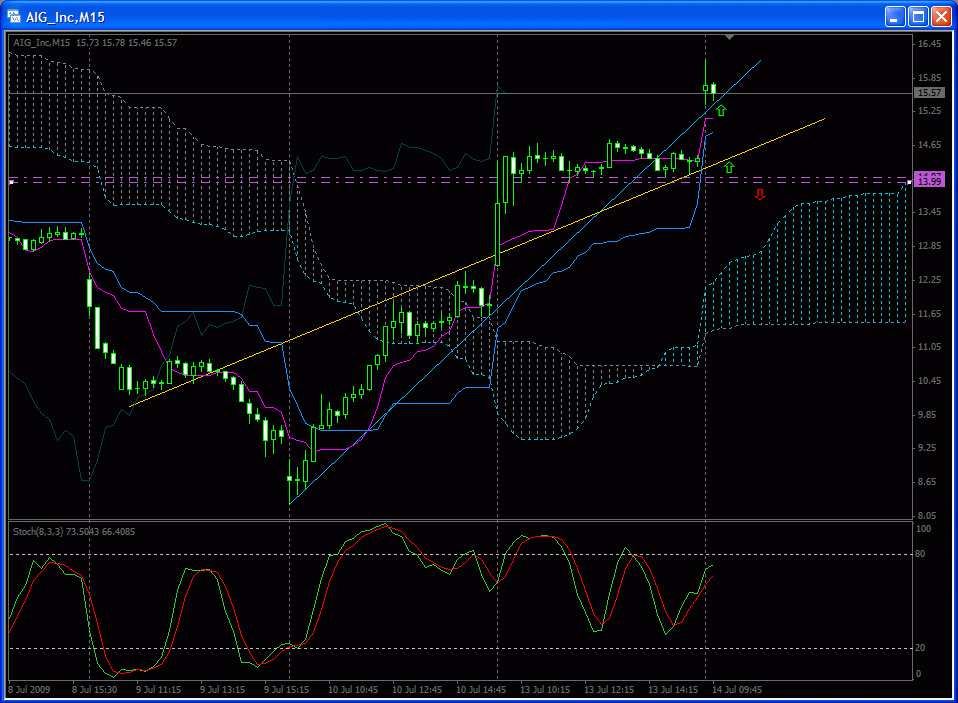Click the current price label 15.57
Viewport: 958px width, 703px height.
pos(929,93)
